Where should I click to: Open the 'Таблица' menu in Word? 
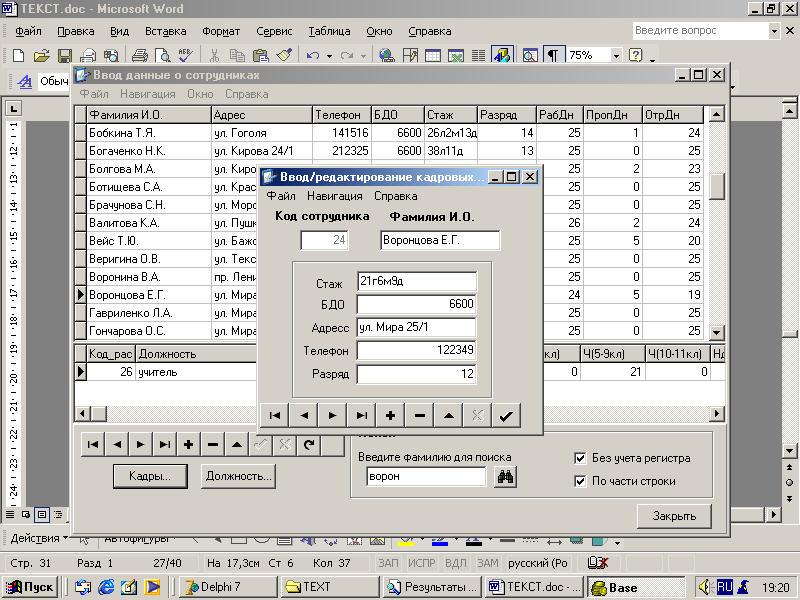point(329,31)
